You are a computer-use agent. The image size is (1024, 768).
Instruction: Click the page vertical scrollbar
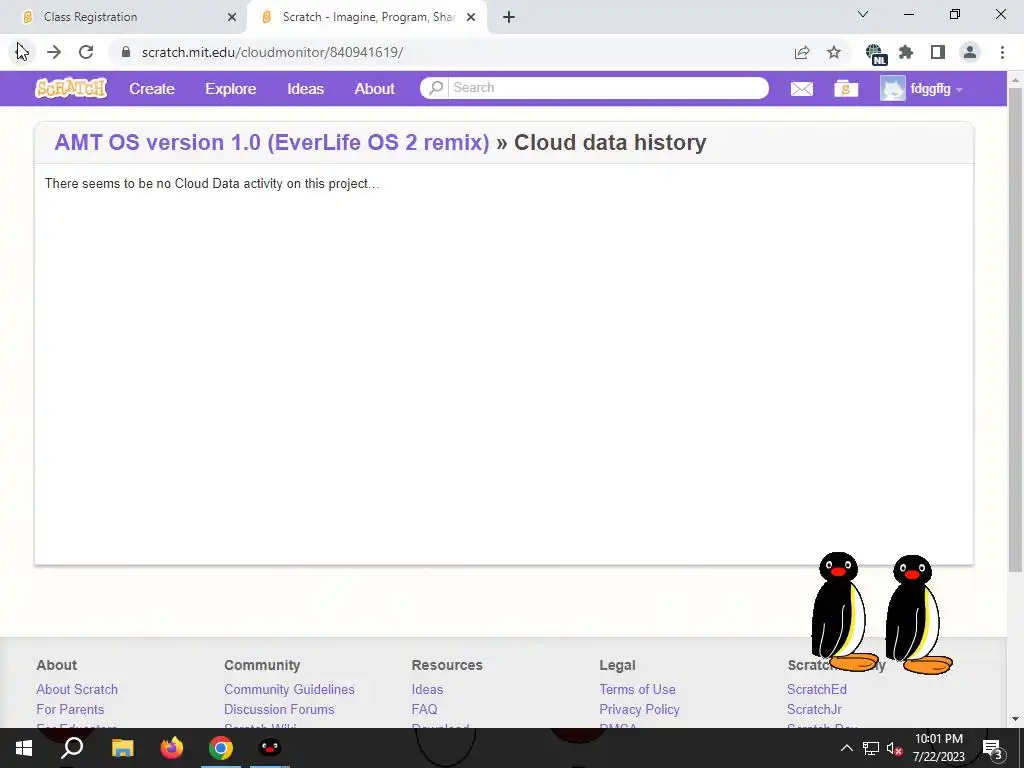click(x=1015, y=330)
